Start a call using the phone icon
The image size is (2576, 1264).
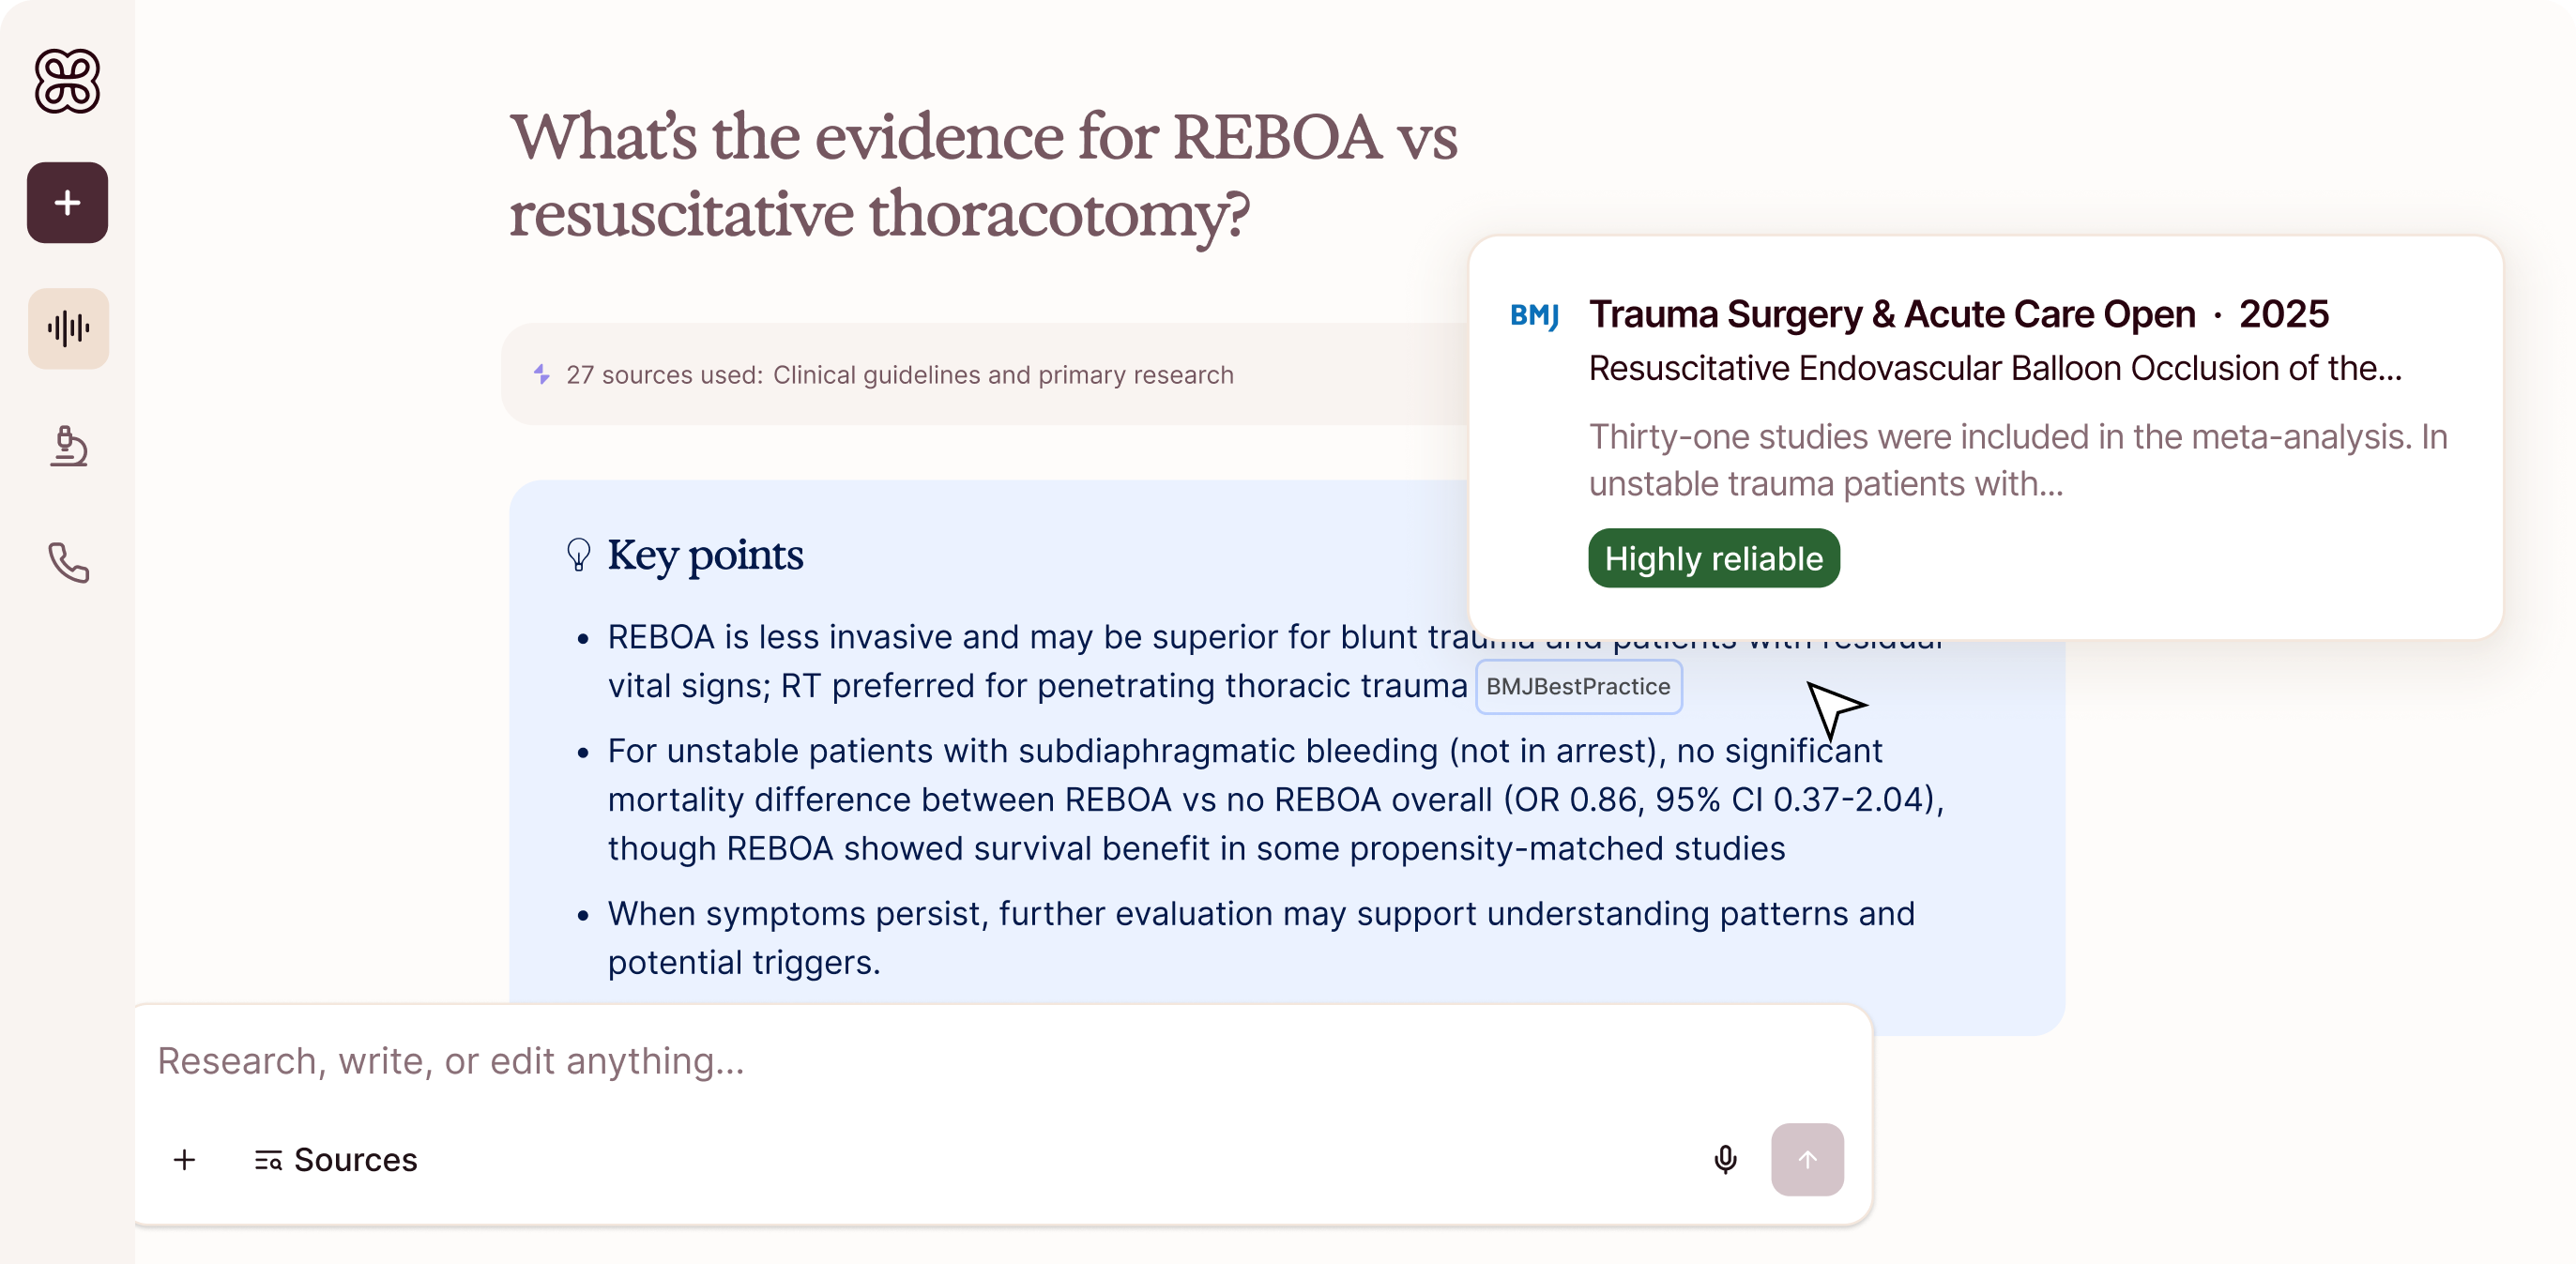click(68, 565)
